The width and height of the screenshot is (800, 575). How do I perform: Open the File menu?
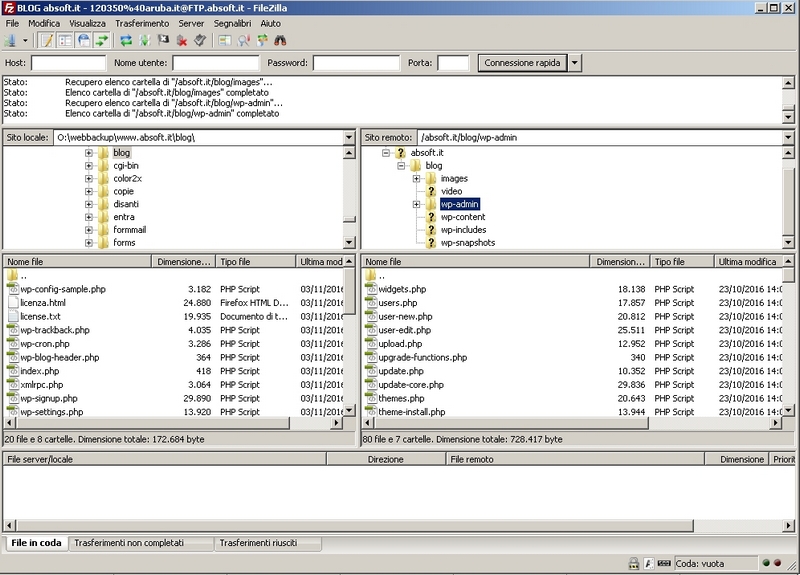coord(12,23)
